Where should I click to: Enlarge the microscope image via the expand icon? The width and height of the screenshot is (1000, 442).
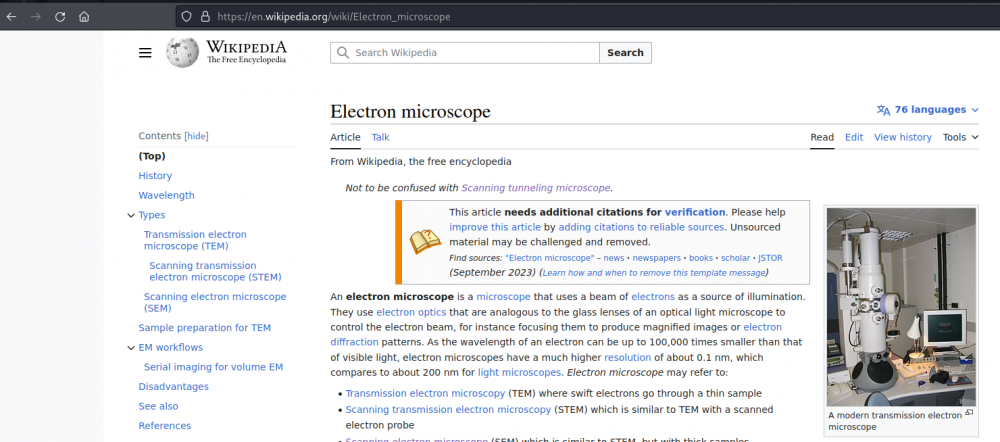tap(968, 413)
